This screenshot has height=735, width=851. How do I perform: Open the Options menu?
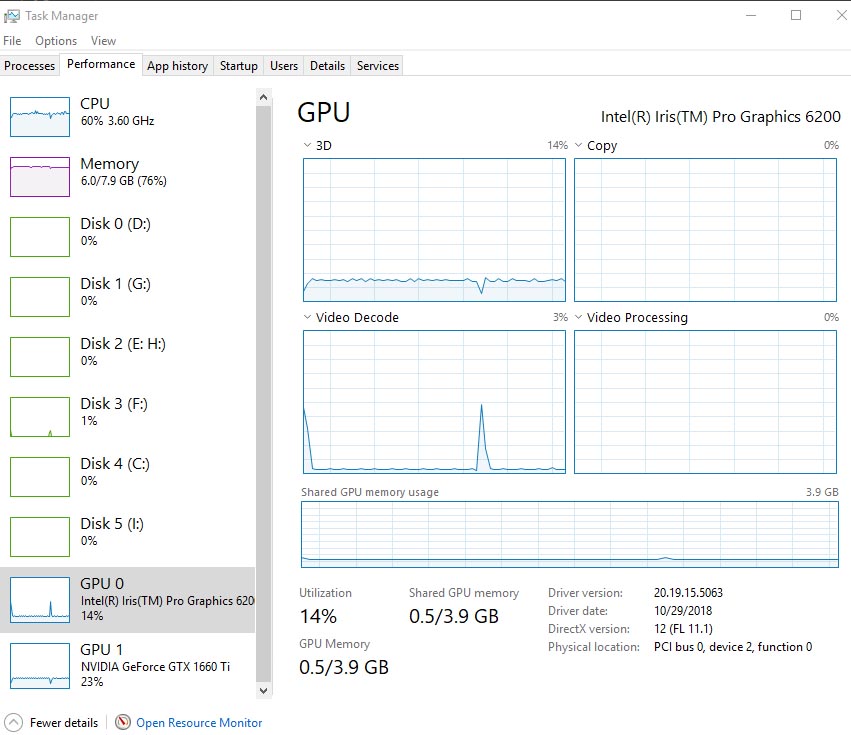tap(56, 41)
